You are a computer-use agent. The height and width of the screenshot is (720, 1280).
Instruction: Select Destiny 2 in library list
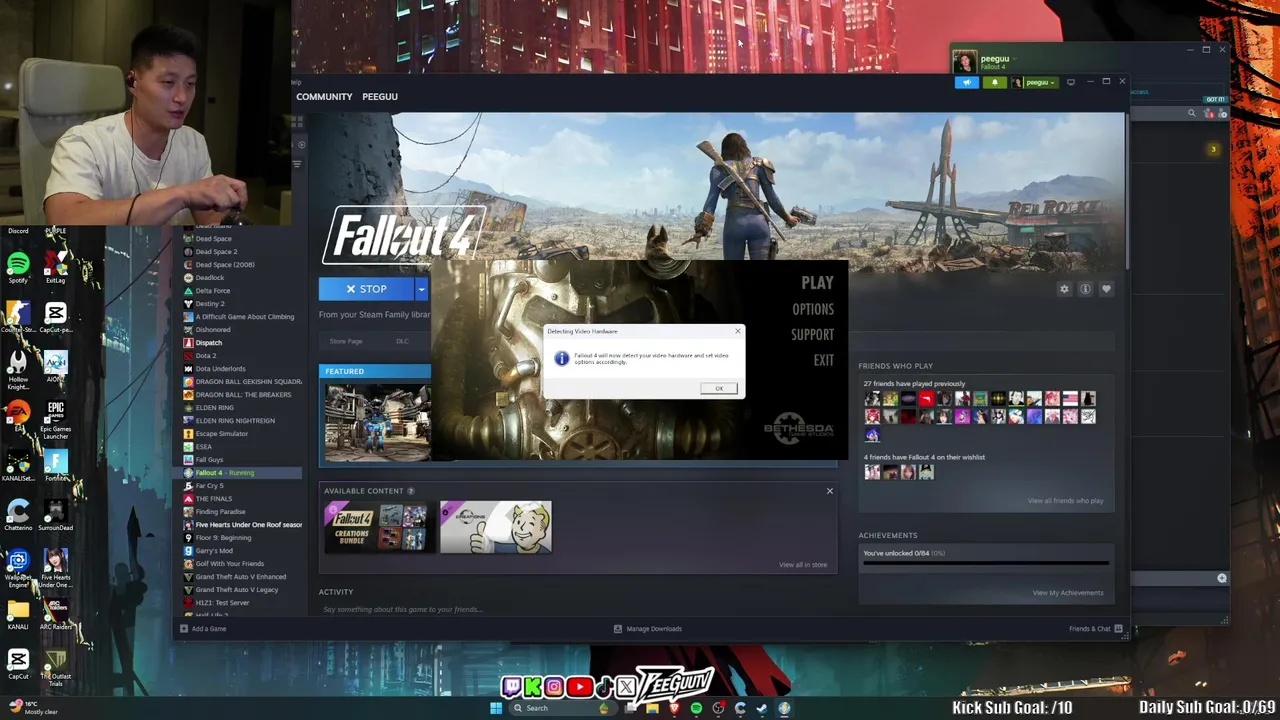coord(209,304)
